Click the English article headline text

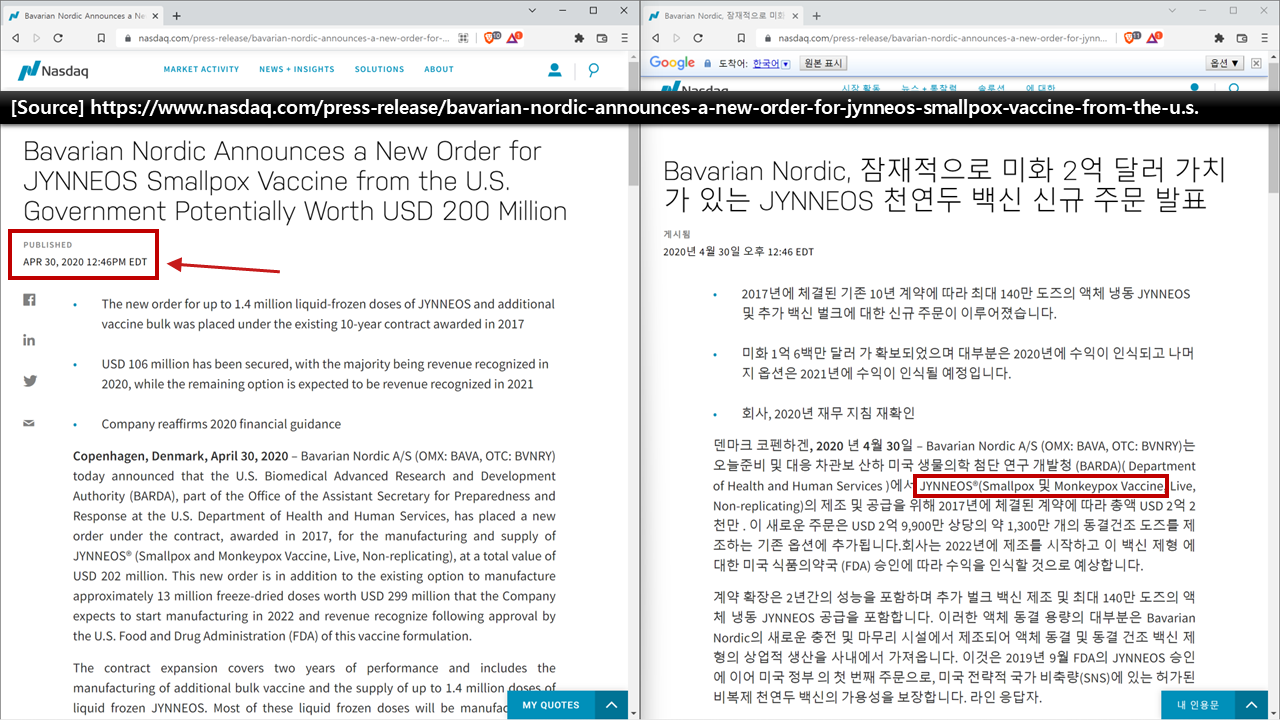(x=295, y=181)
